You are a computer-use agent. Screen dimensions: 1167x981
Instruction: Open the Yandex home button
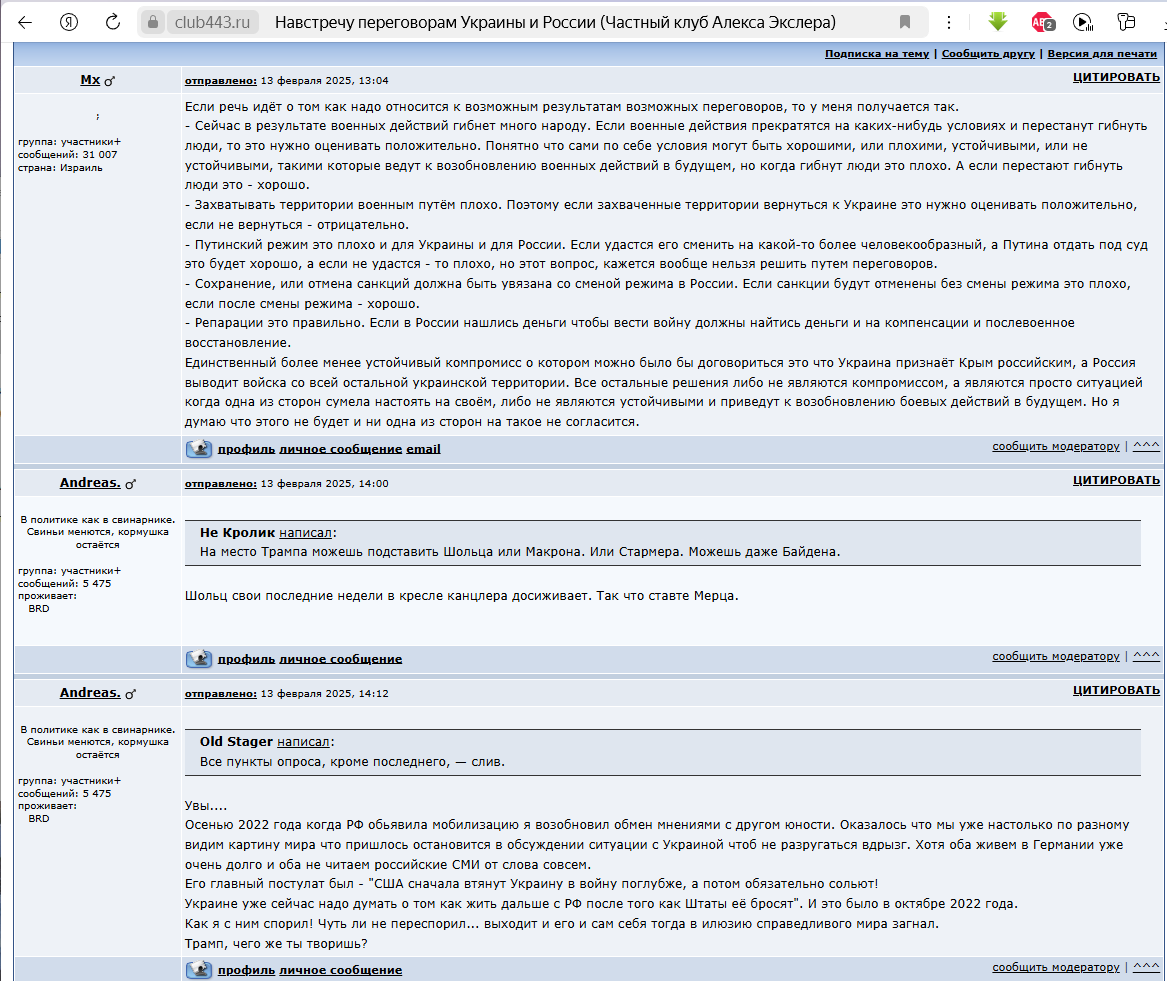[x=69, y=22]
